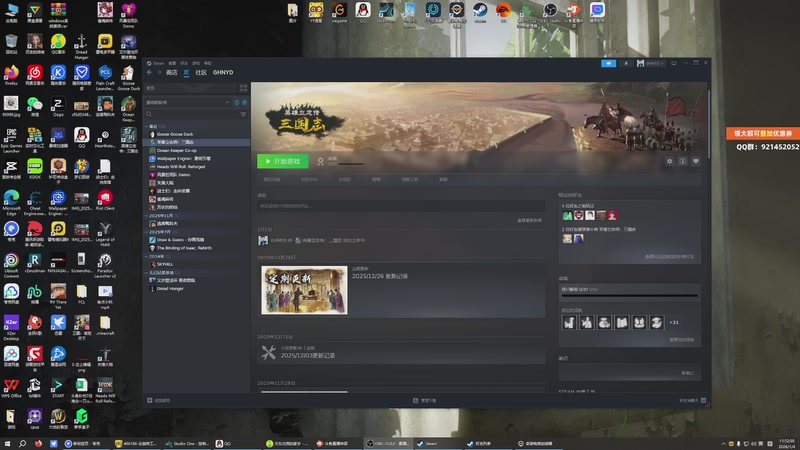Switch library to grid view icon
This screenshot has width=800, height=450.
point(243,88)
